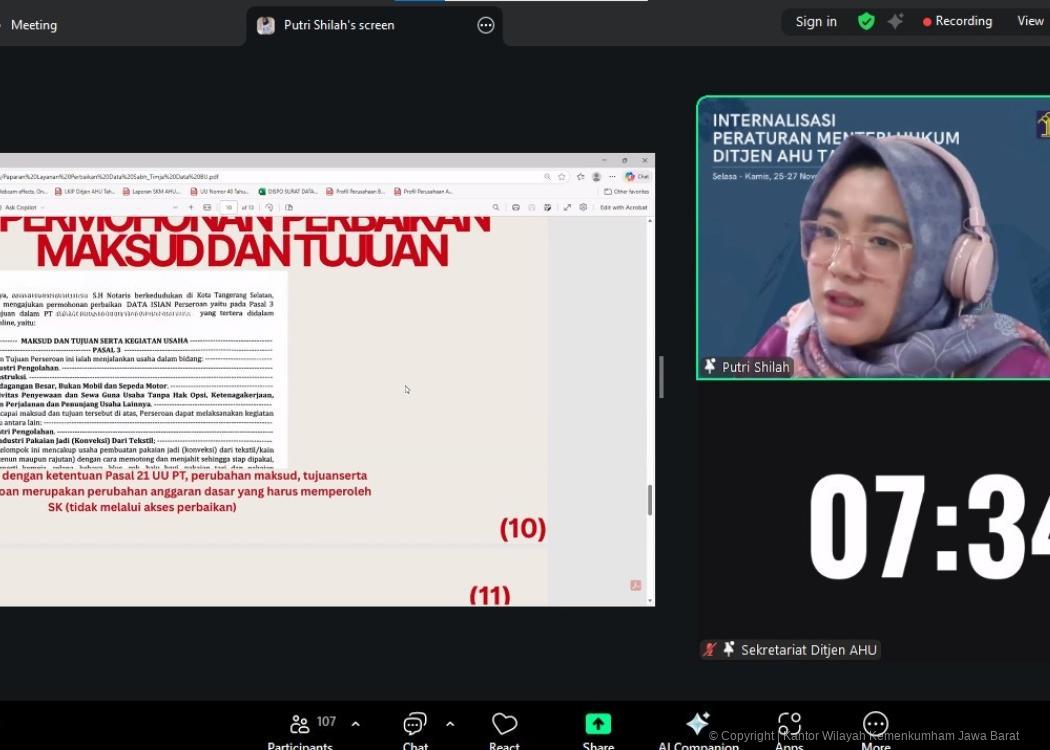The height and width of the screenshot is (750, 1050).
Task: Click the React heart icon
Action: tap(504, 724)
